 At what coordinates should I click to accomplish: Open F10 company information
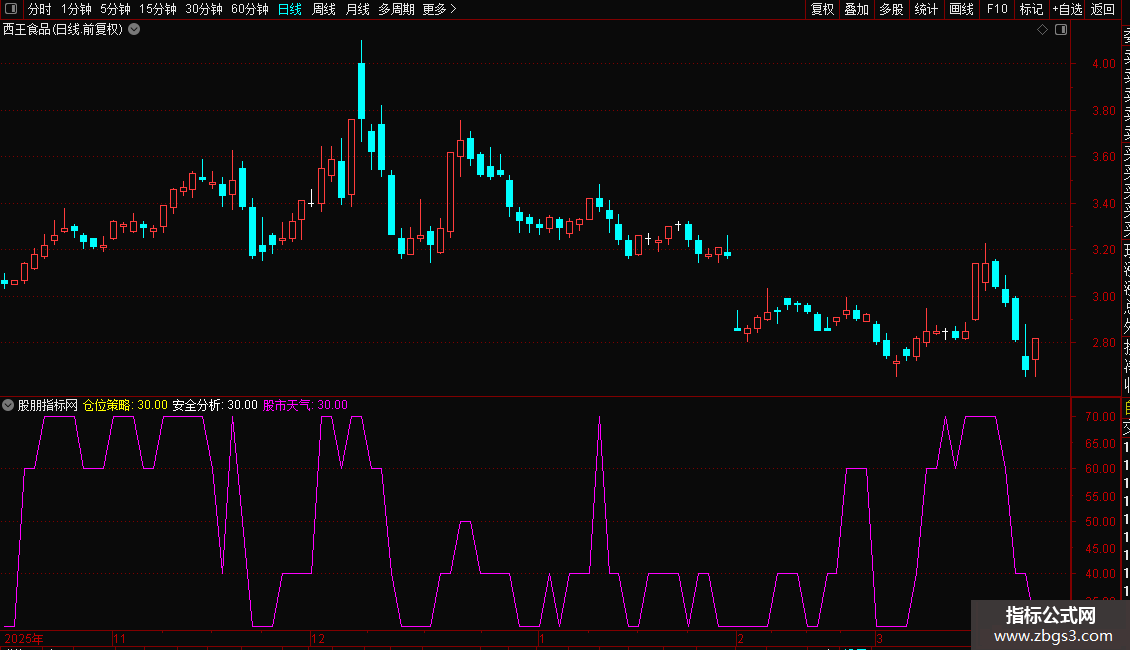tap(997, 9)
